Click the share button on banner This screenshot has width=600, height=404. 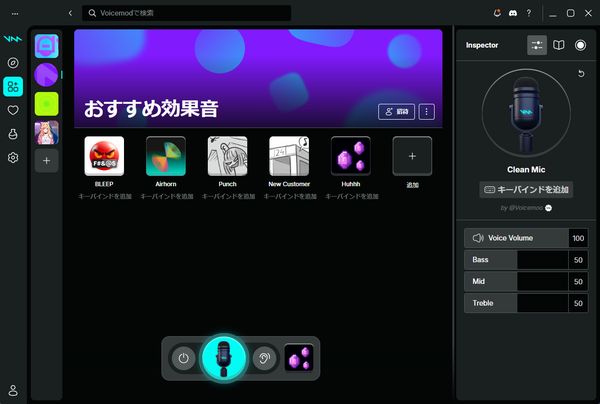coord(396,112)
